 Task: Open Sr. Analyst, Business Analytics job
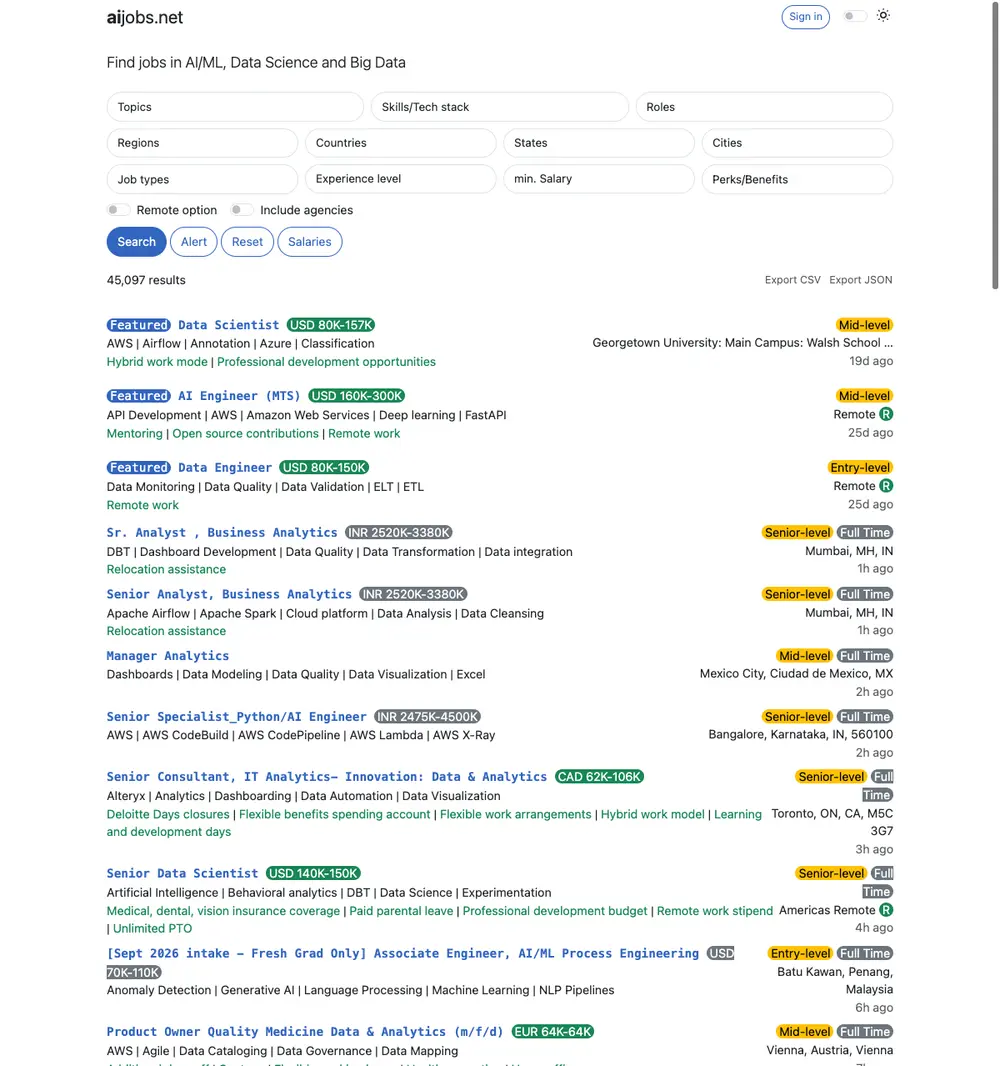click(222, 532)
